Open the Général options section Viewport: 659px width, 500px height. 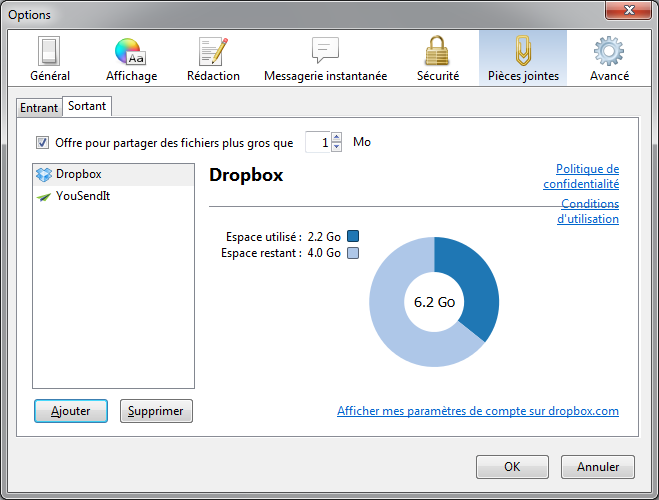[50, 58]
